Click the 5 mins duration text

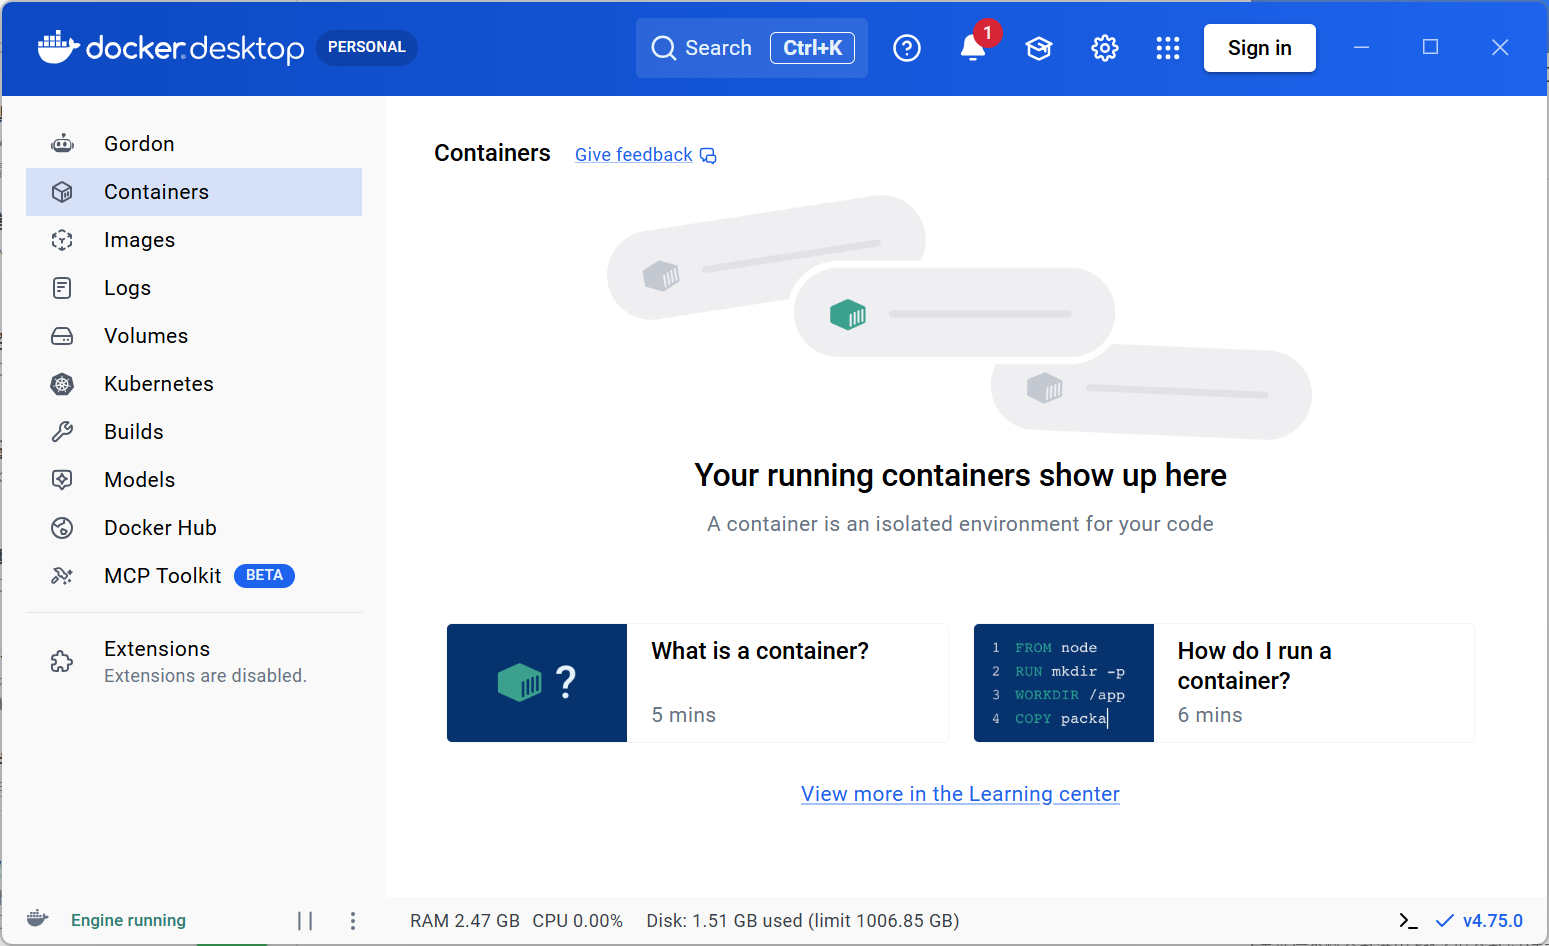[x=684, y=715]
